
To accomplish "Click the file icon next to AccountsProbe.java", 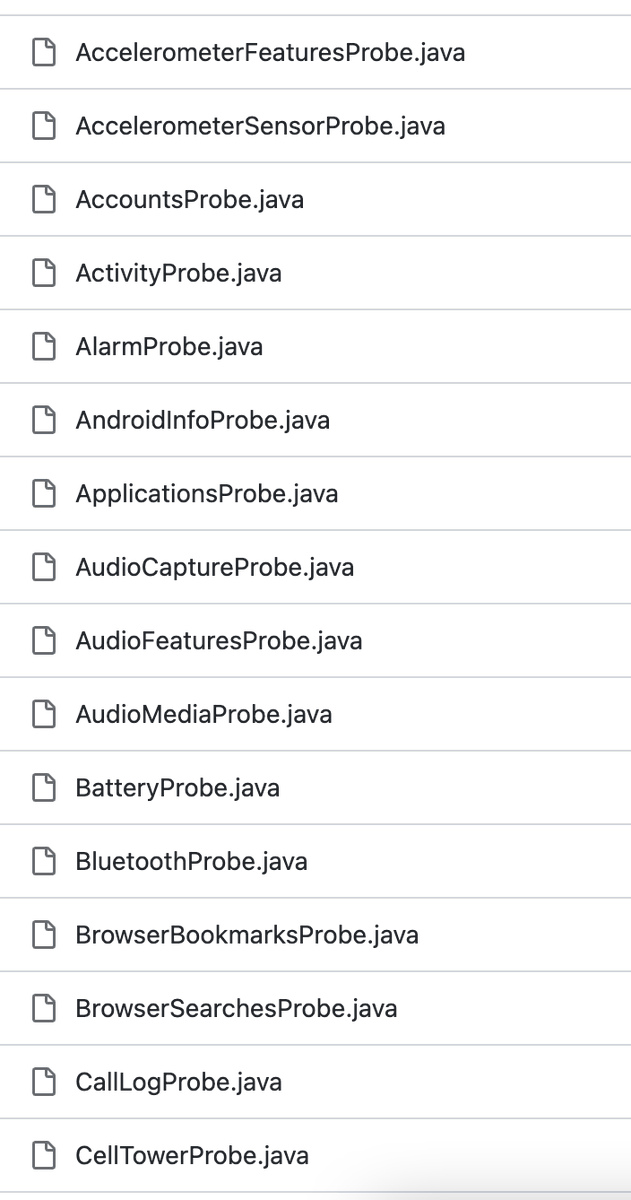I will click(x=43, y=200).
